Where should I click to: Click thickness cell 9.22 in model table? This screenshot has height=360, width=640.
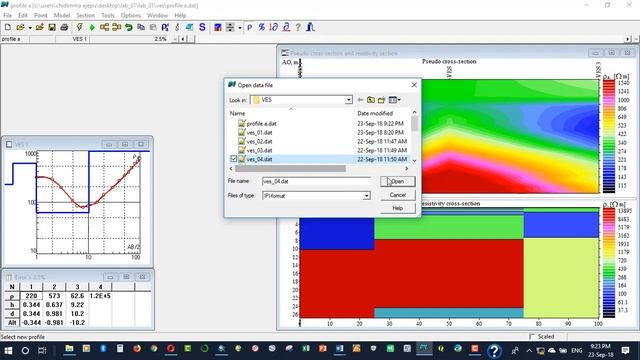pyautogui.click(x=77, y=304)
